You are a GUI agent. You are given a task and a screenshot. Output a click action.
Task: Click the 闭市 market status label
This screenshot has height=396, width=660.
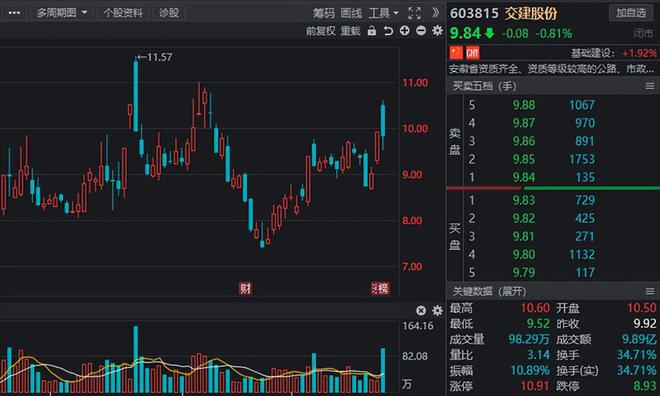click(643, 33)
